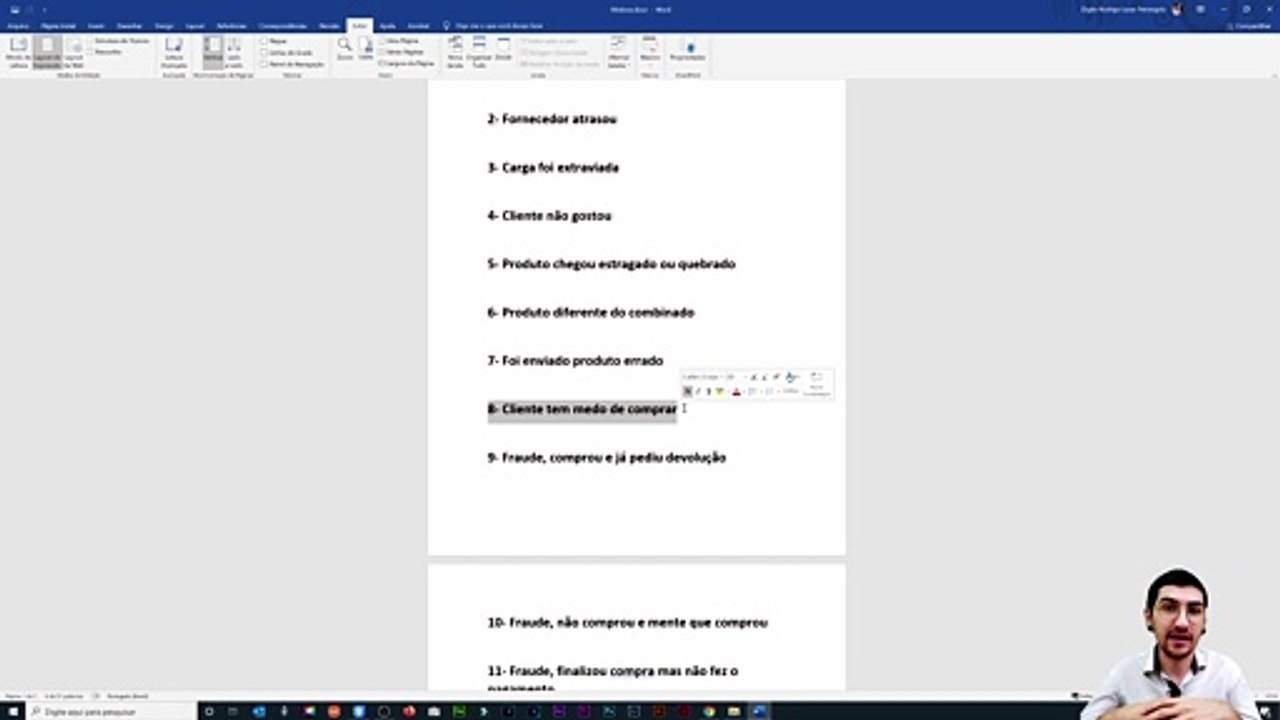1280x720 pixels.
Task: Switch to Layout da Web view
Action: pos(74,52)
